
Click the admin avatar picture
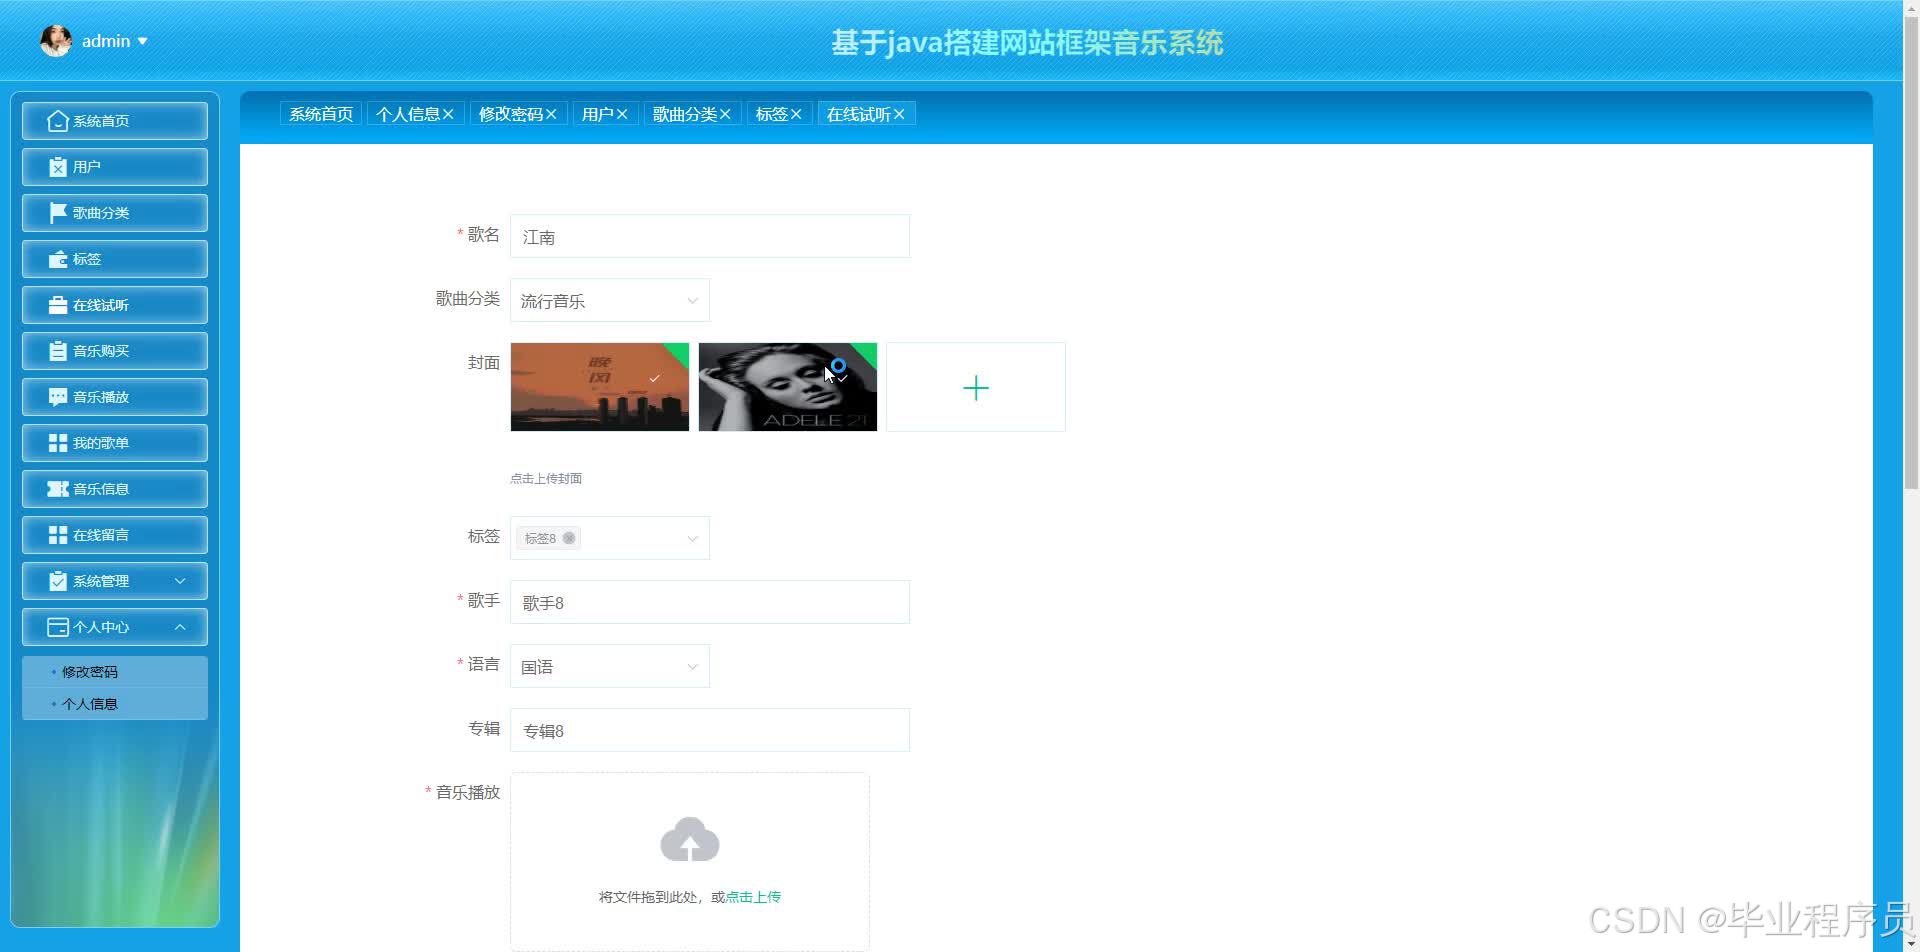pos(56,40)
